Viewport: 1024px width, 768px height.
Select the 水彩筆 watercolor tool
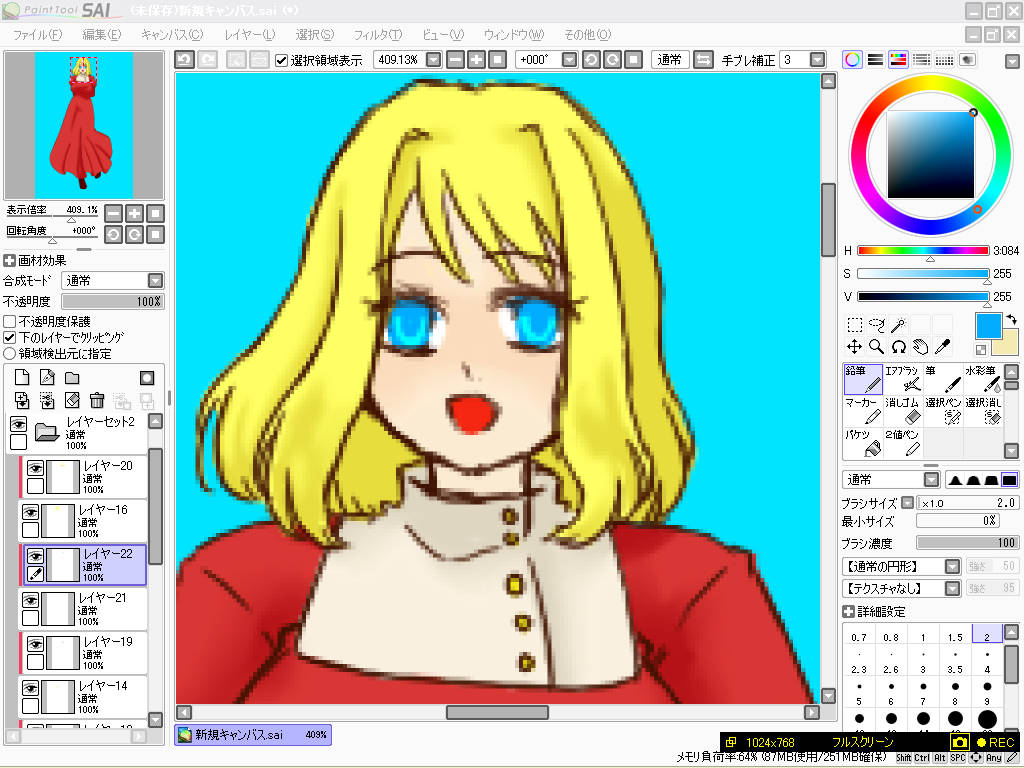pyautogui.click(x=983, y=379)
